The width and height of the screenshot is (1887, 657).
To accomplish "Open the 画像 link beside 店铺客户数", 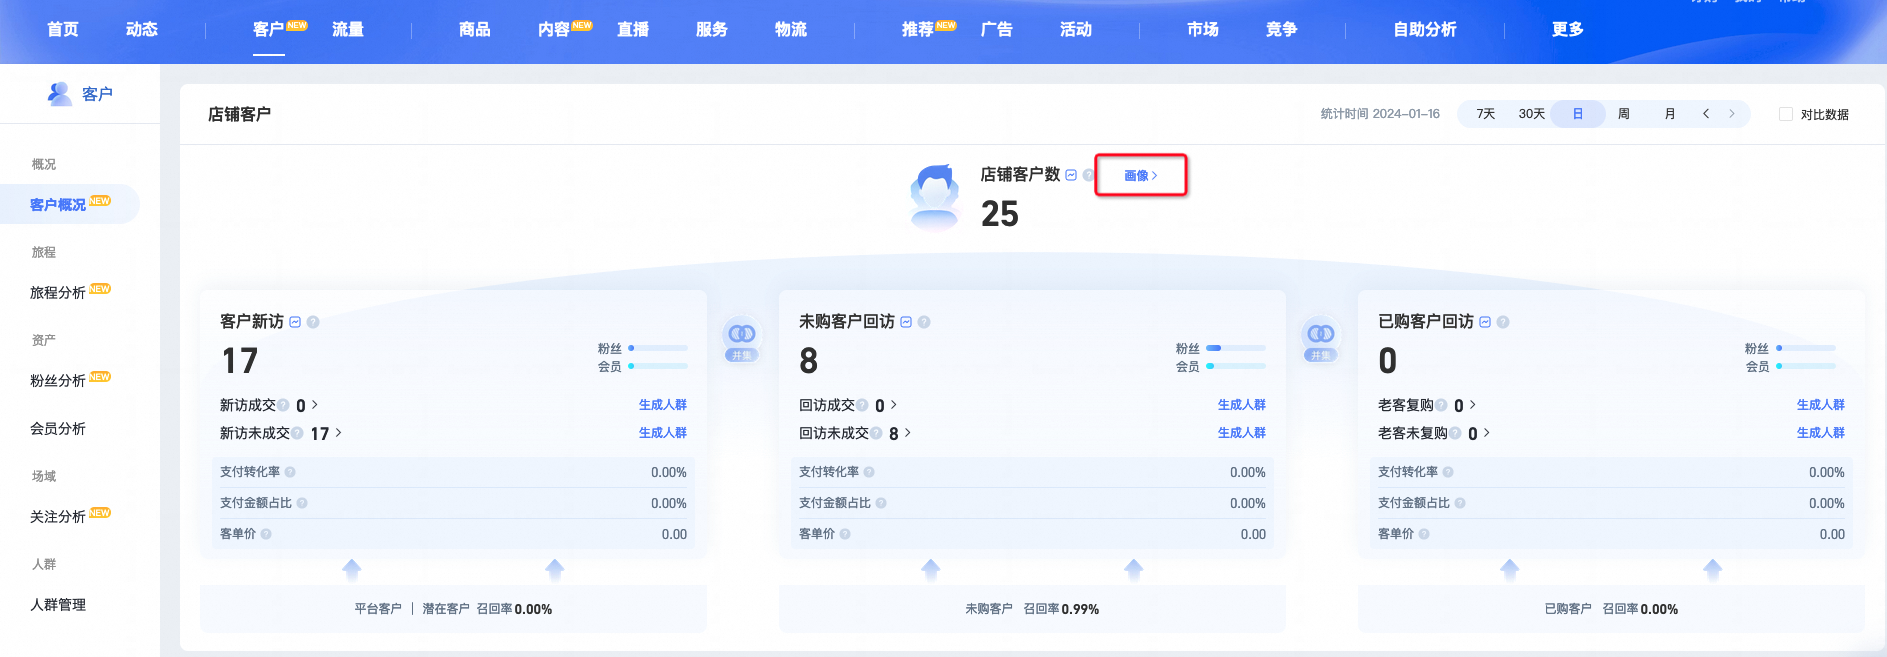I will [1141, 175].
